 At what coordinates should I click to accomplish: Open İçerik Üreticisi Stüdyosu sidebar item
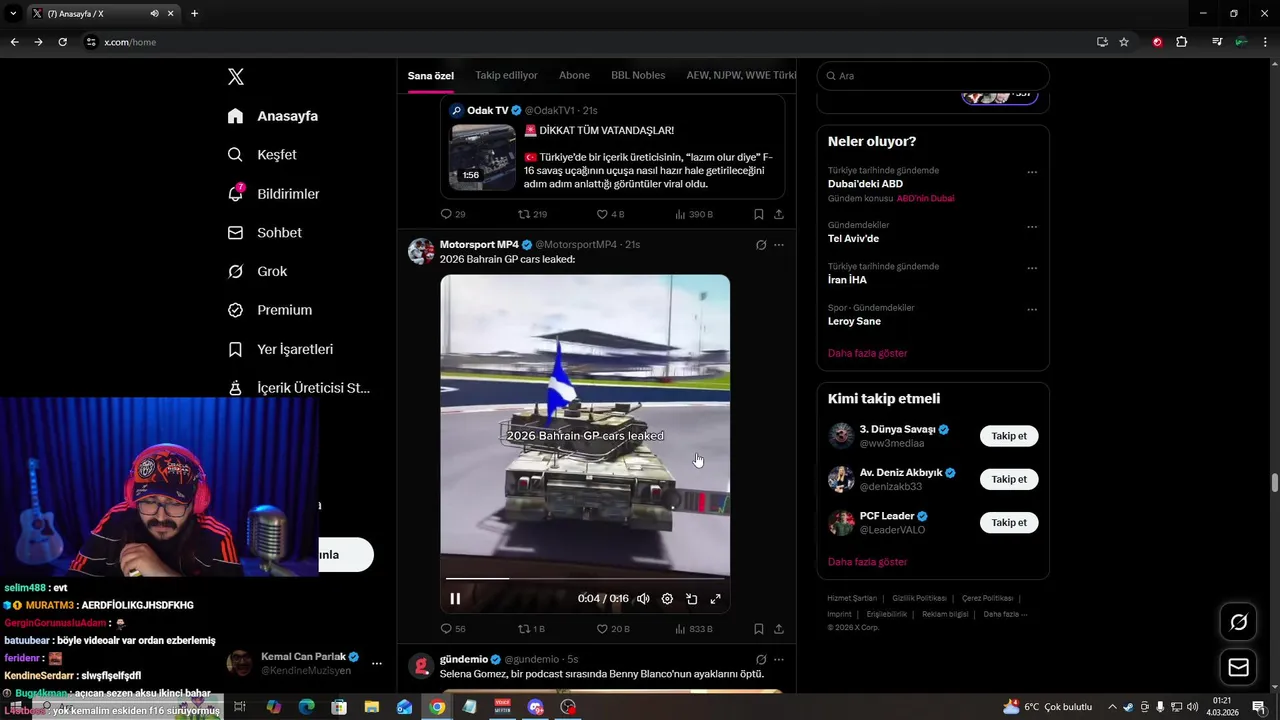pyautogui.click(x=299, y=388)
